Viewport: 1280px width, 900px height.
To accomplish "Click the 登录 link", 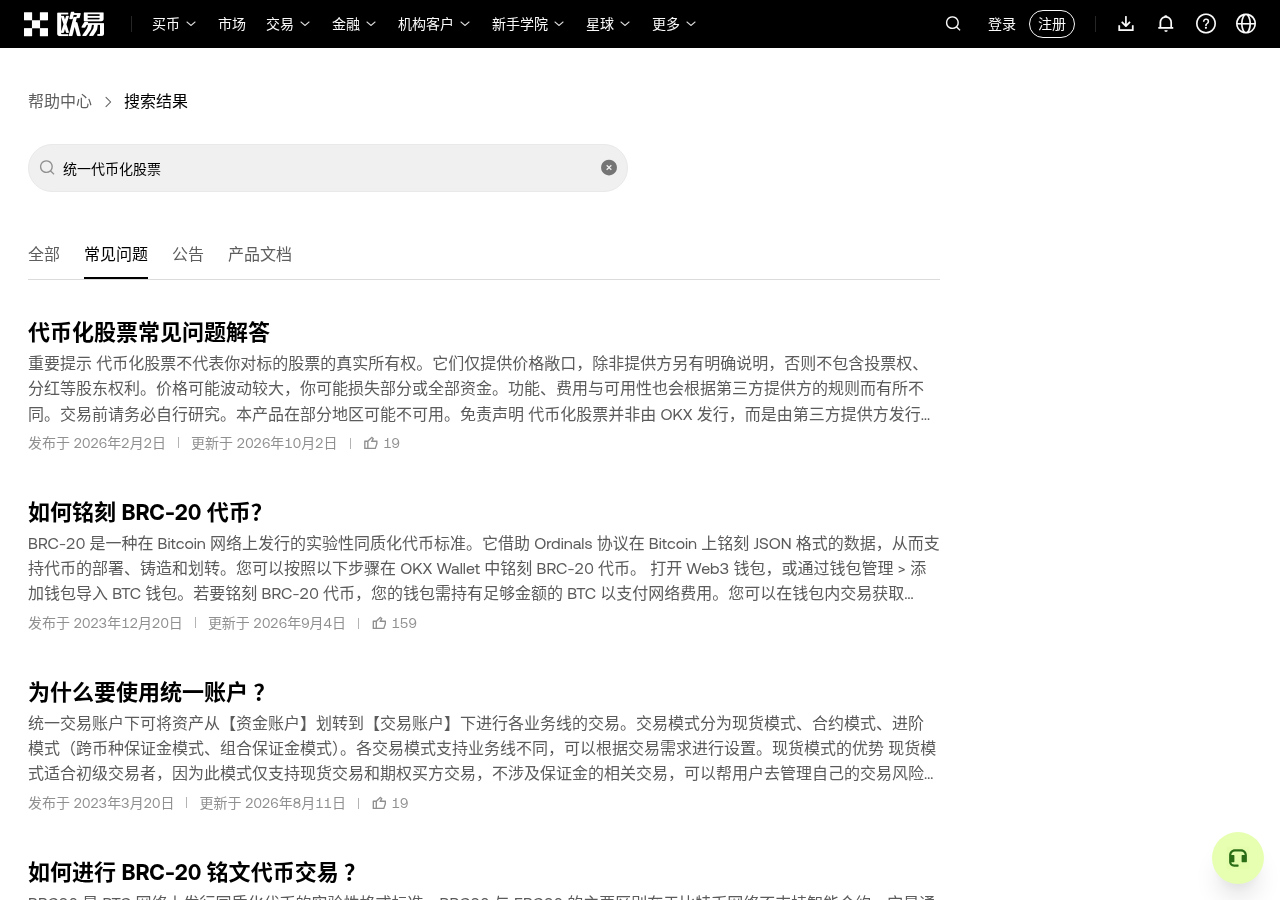I will pyautogui.click(x=1002, y=25).
